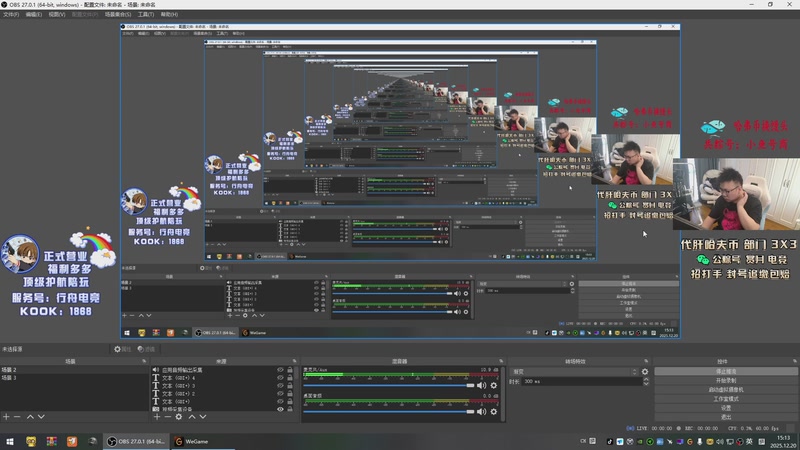This screenshot has height=450, width=800.
Task: Open 桌面音频 audio settings gear
Action: [x=493, y=411]
